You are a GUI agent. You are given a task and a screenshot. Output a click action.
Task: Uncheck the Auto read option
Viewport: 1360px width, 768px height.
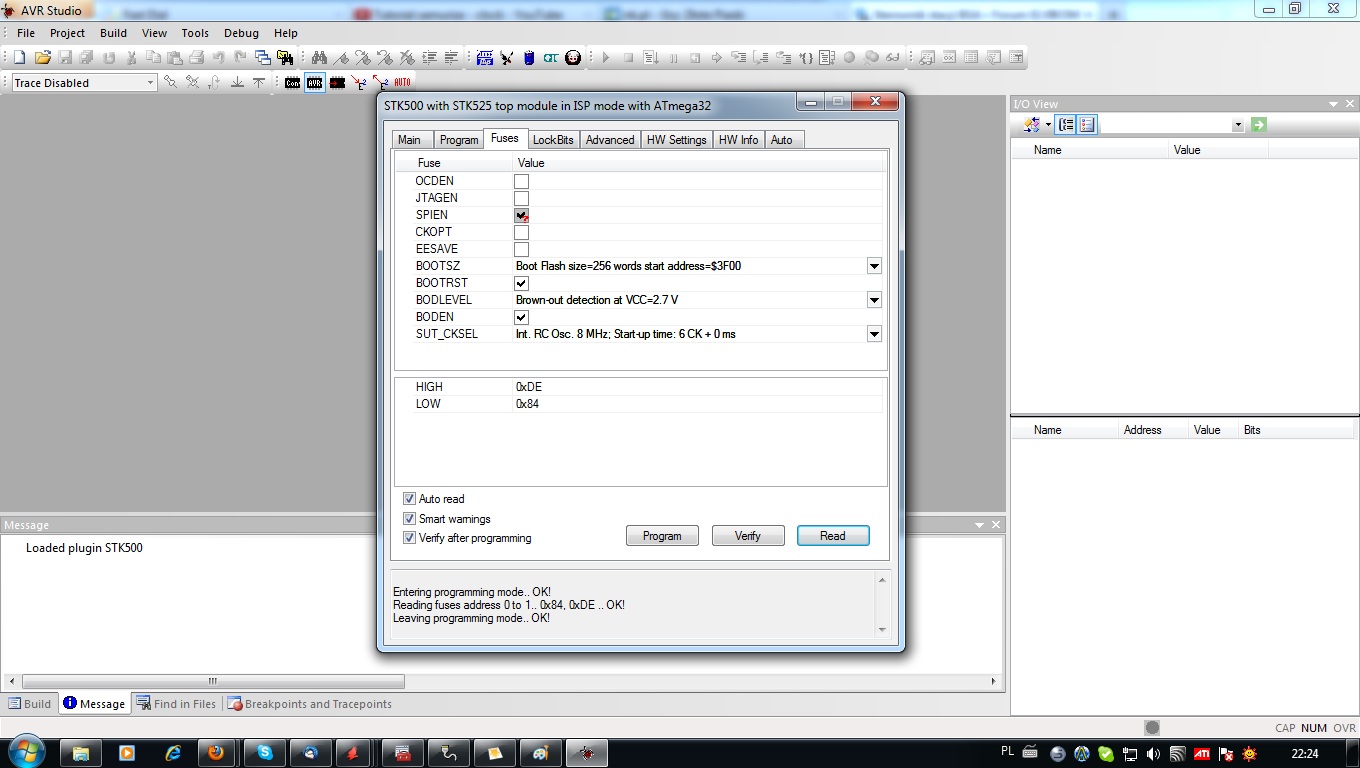[409, 499]
